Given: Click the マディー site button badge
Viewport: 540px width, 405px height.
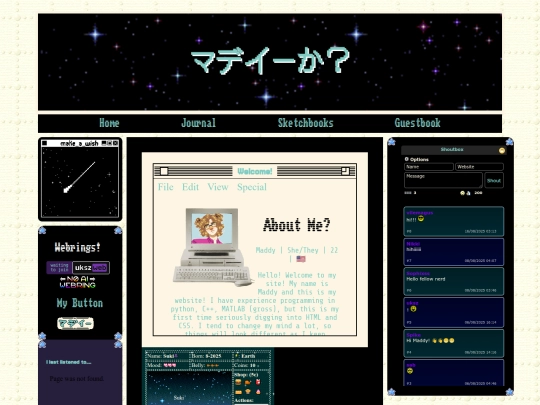Looking at the screenshot, I should coord(75,323).
